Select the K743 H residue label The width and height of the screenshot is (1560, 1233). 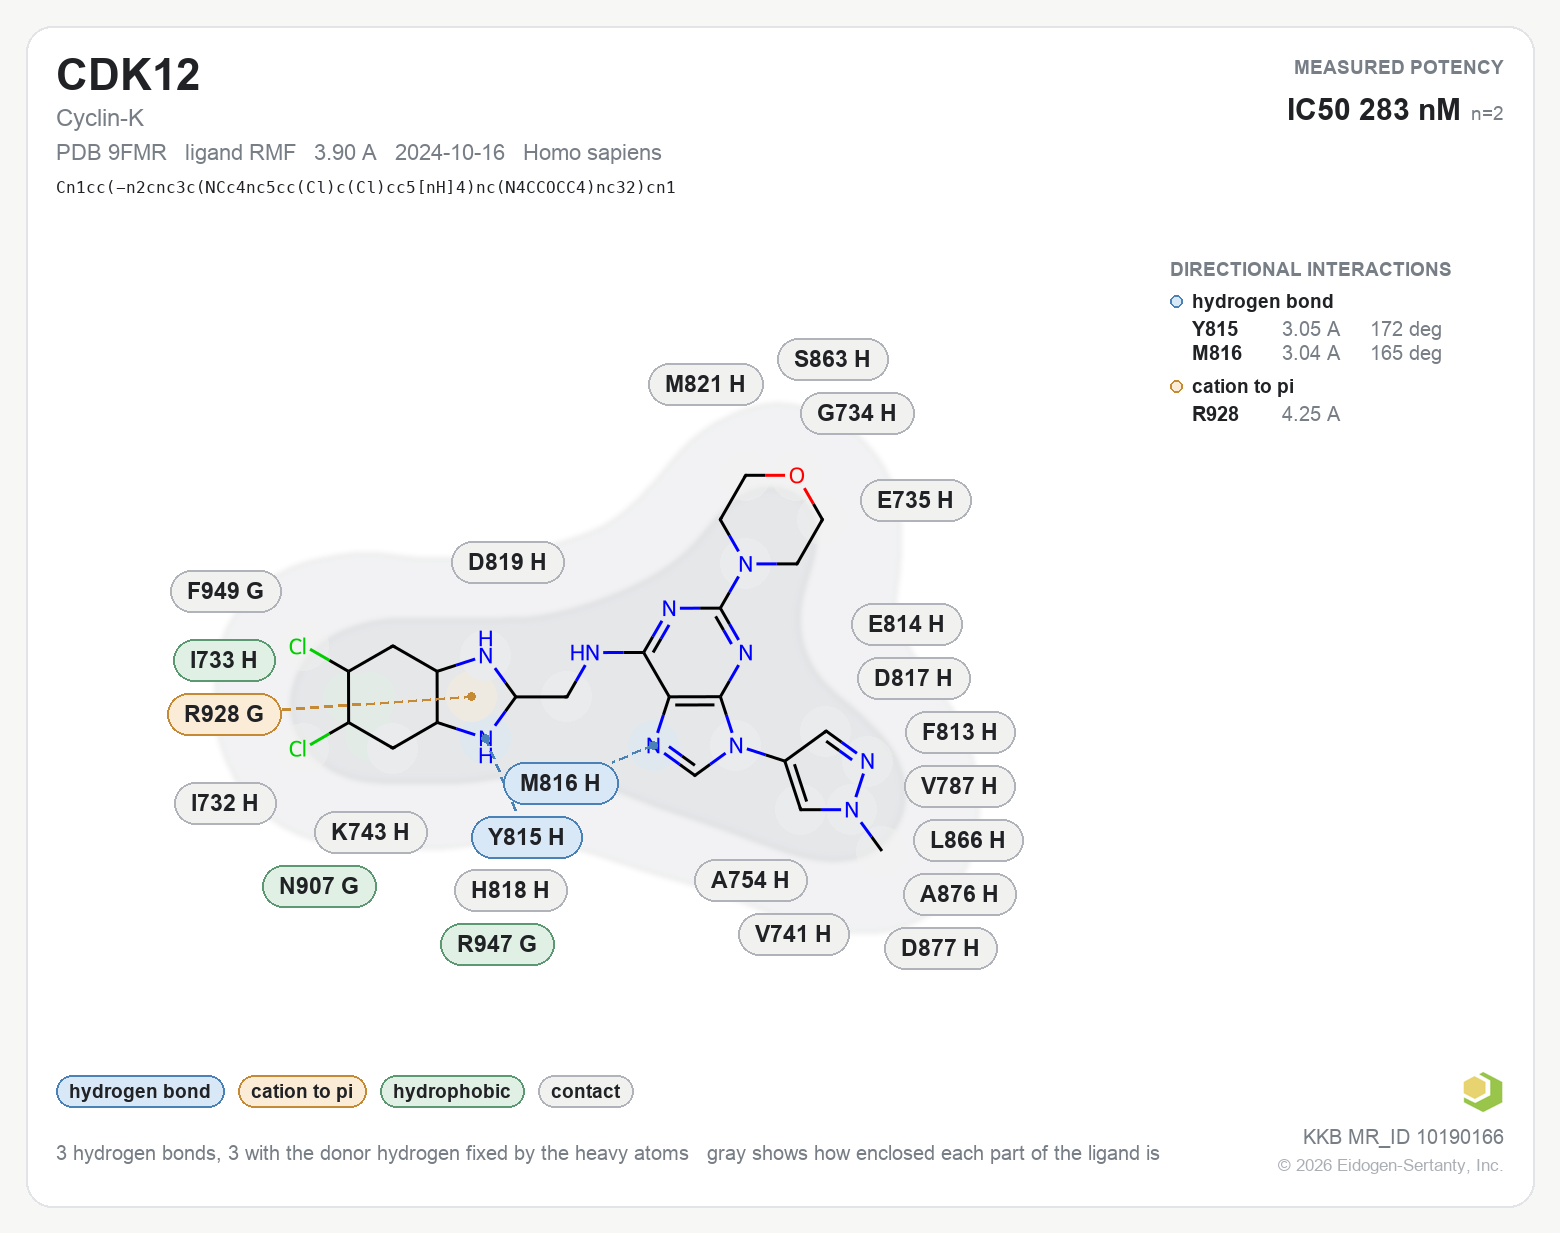pos(370,832)
